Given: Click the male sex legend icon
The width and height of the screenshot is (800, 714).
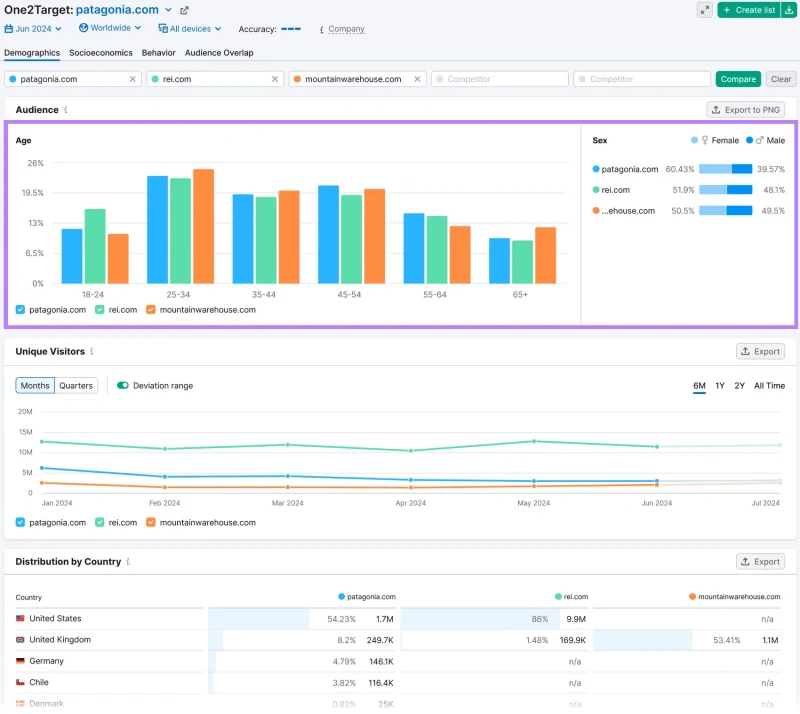Looking at the screenshot, I should [x=760, y=140].
